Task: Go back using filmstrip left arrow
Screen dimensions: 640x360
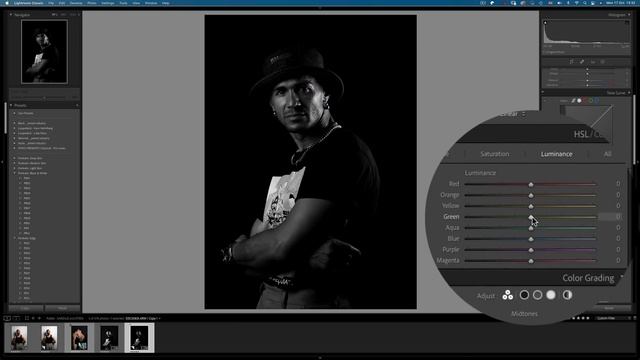Action: click(33, 318)
